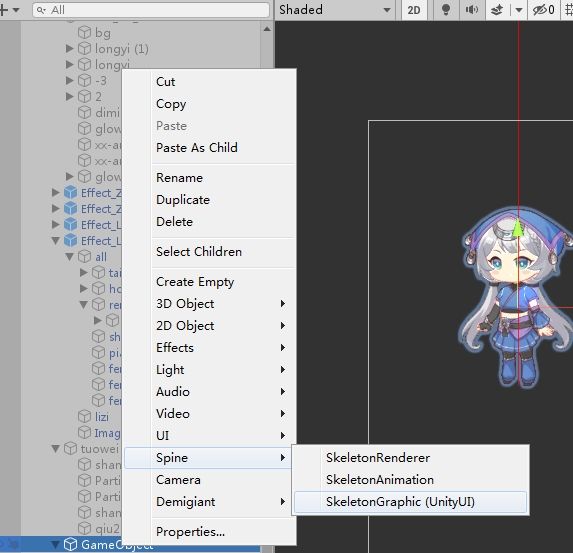
Task: Select the longyi object cube icon
Action: coord(84,64)
